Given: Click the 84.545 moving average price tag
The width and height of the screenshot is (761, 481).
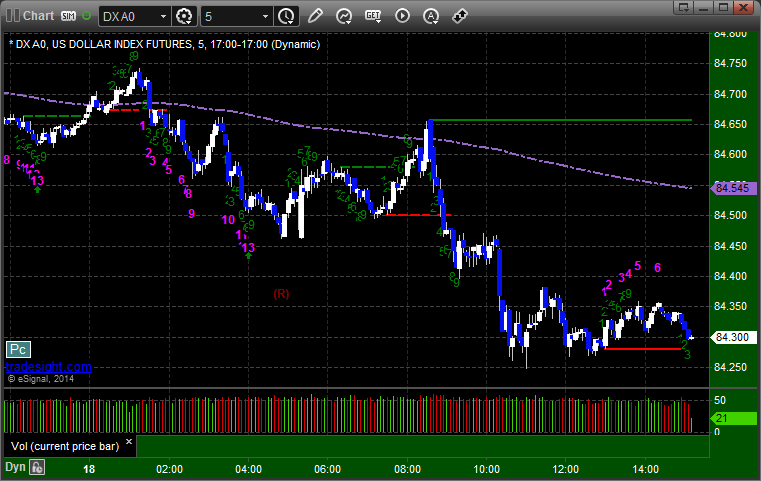Looking at the screenshot, I should pos(732,188).
